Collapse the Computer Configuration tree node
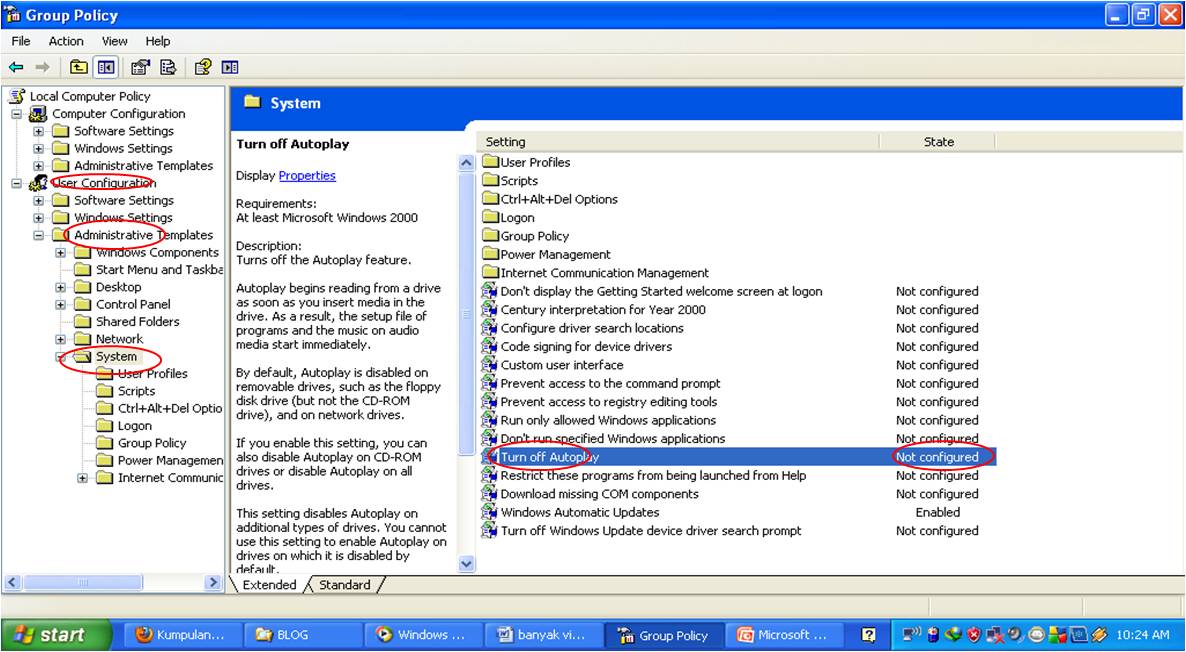Viewport: 1186px width, 652px height. 17,113
